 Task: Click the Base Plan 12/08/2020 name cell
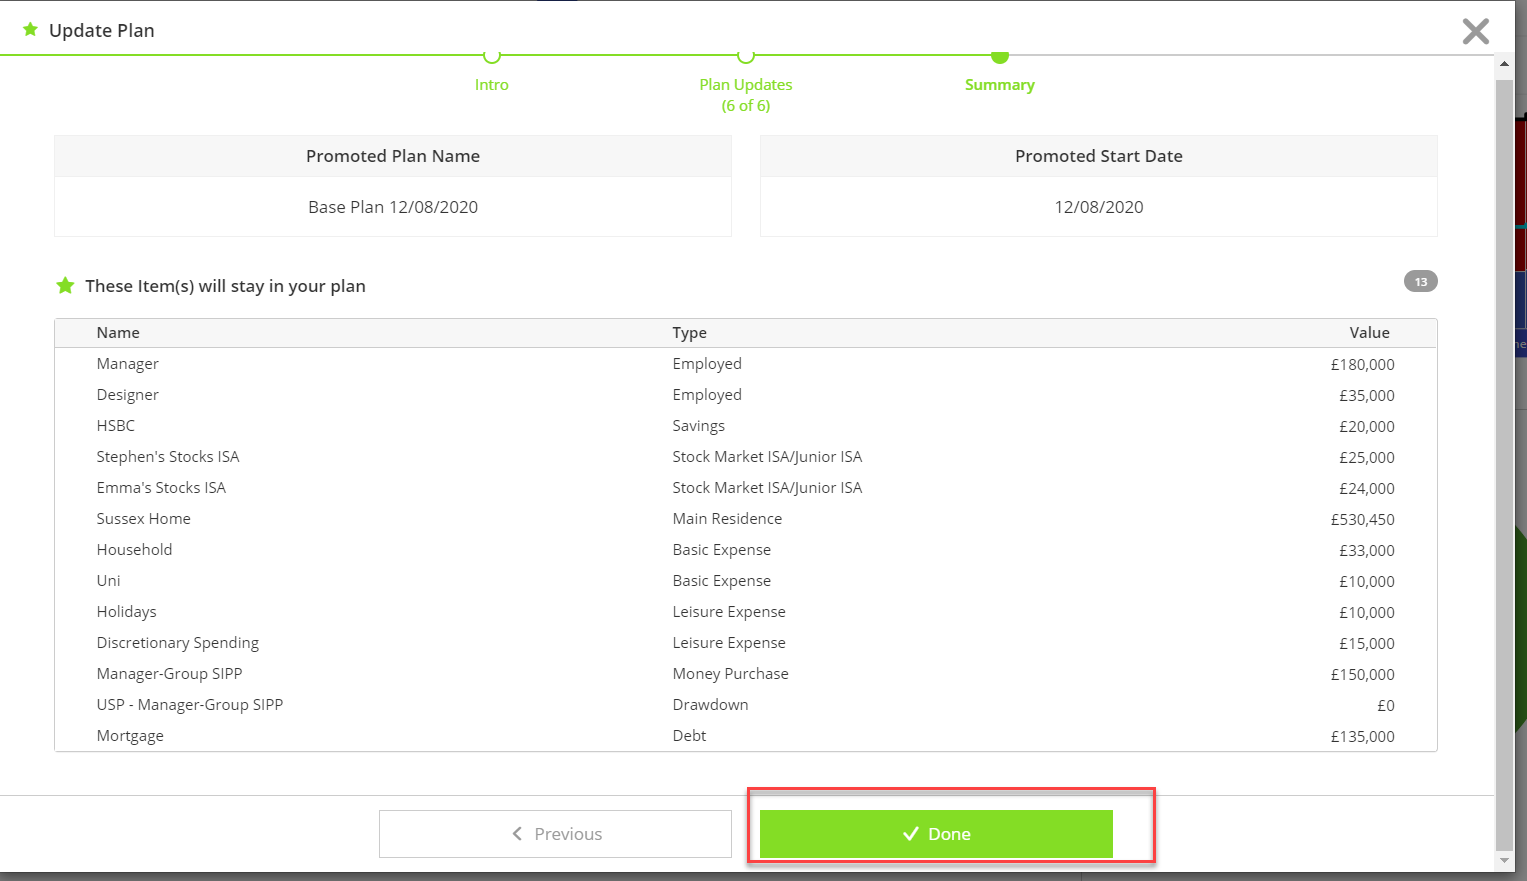pos(392,207)
